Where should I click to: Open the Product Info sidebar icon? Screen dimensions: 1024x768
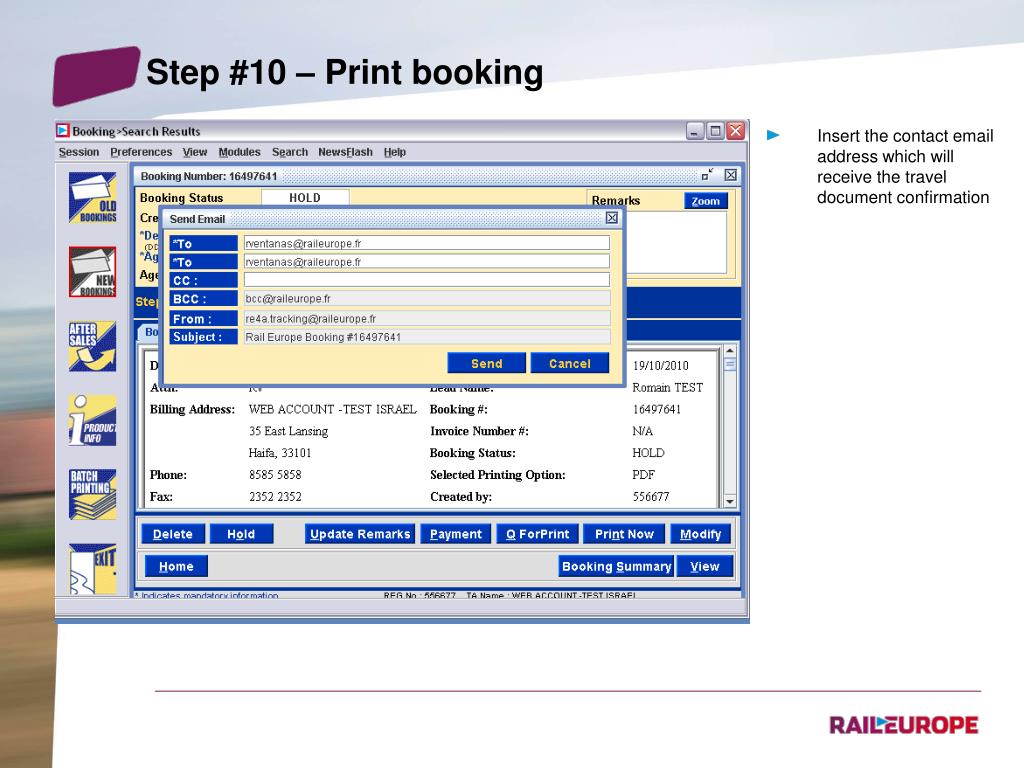pyautogui.click(x=93, y=421)
